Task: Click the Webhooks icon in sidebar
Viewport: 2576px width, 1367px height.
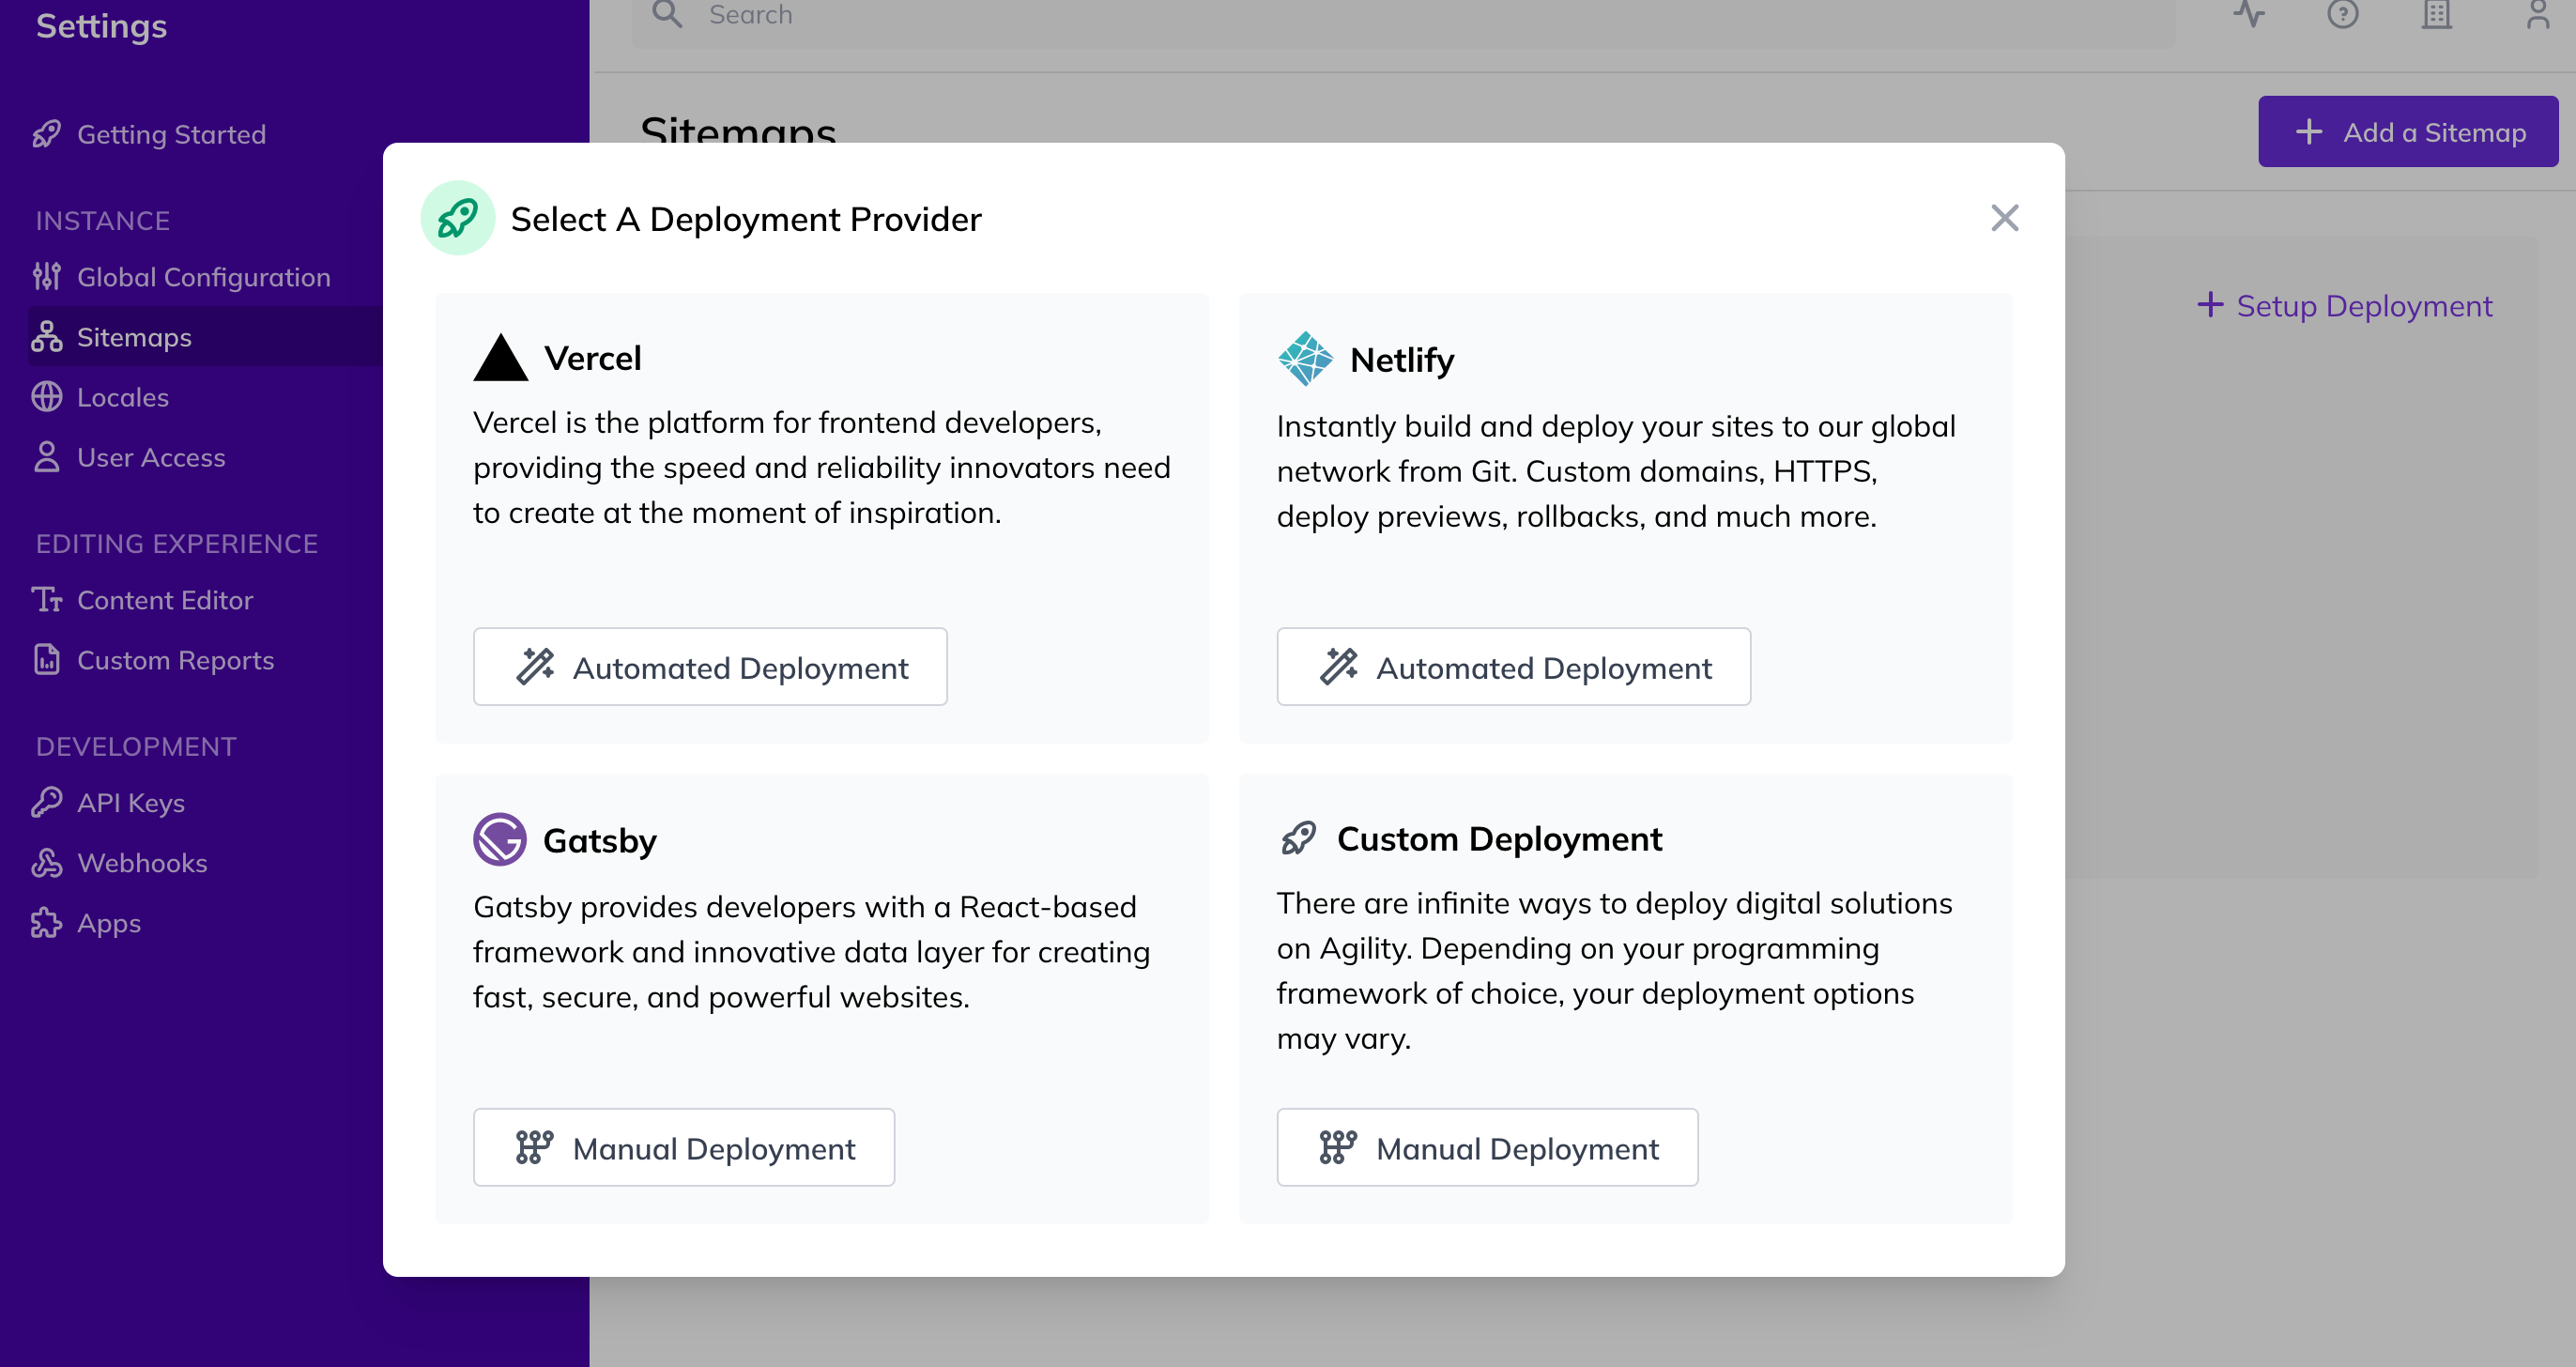Action: [x=46, y=863]
